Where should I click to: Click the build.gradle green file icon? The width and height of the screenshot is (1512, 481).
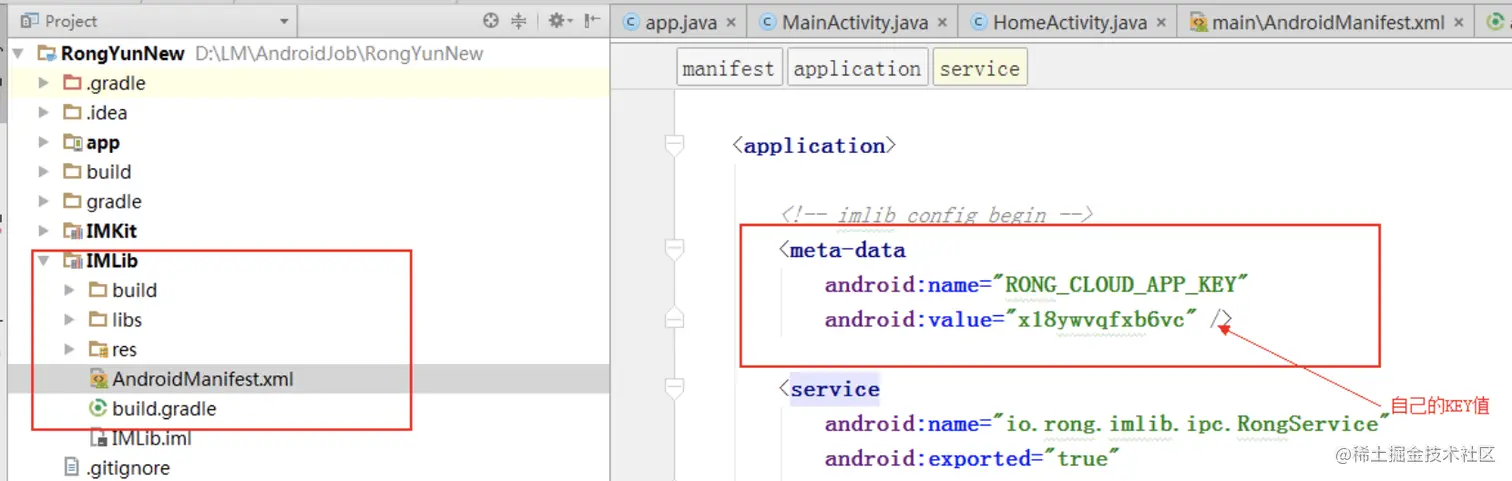(x=98, y=408)
